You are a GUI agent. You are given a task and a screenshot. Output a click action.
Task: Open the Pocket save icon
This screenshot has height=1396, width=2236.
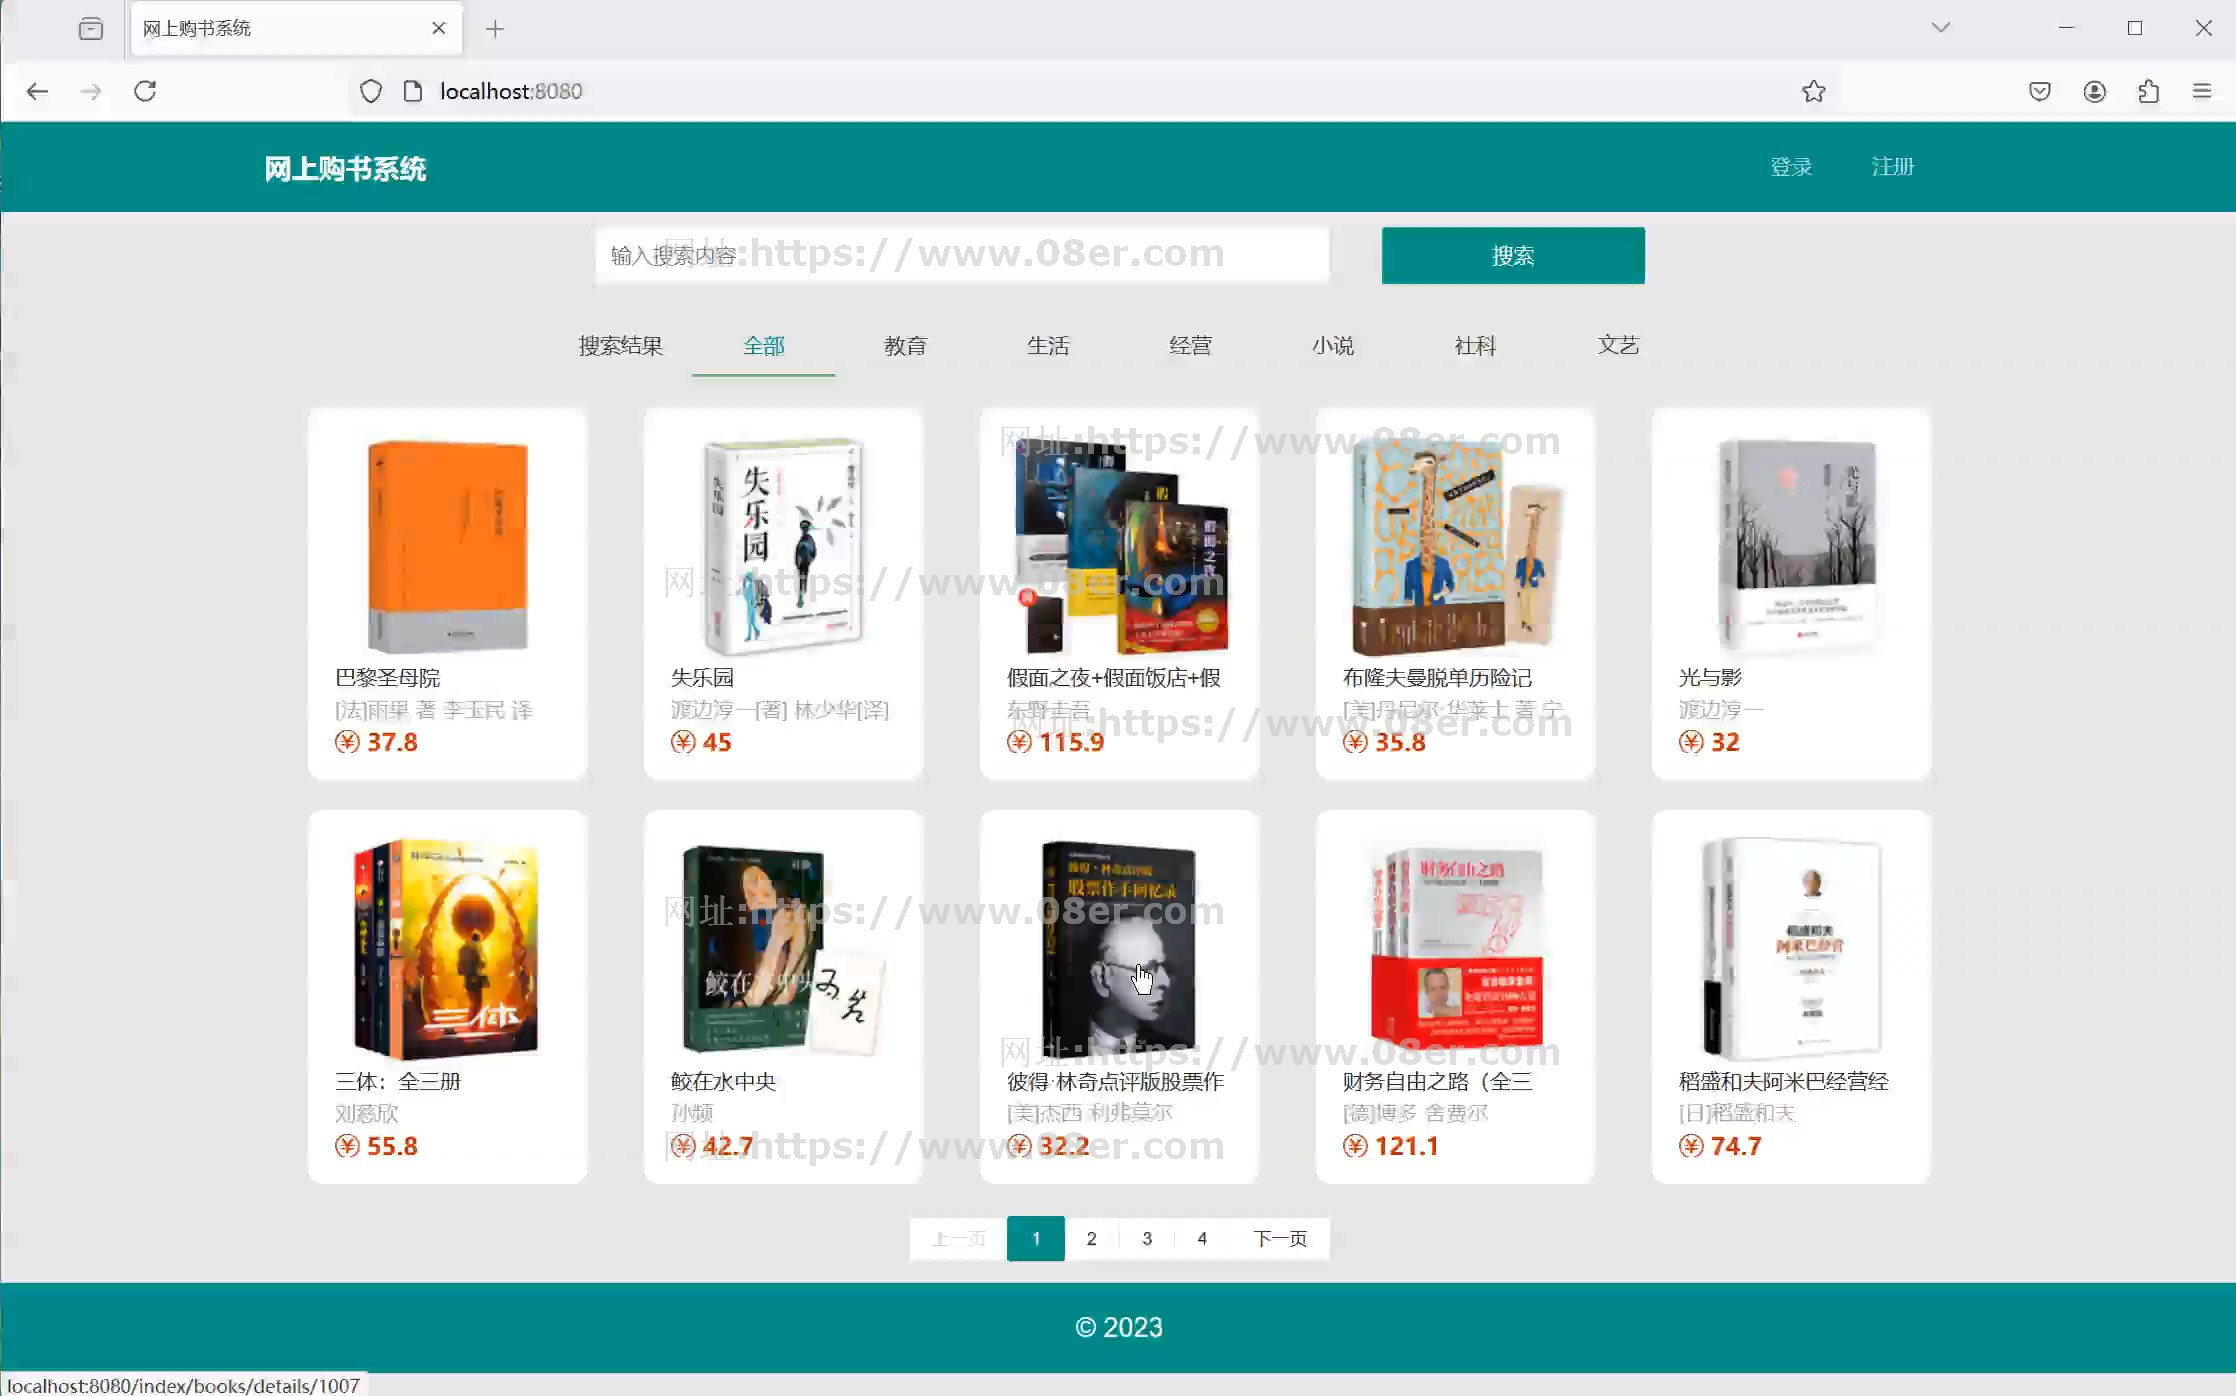click(x=2040, y=91)
